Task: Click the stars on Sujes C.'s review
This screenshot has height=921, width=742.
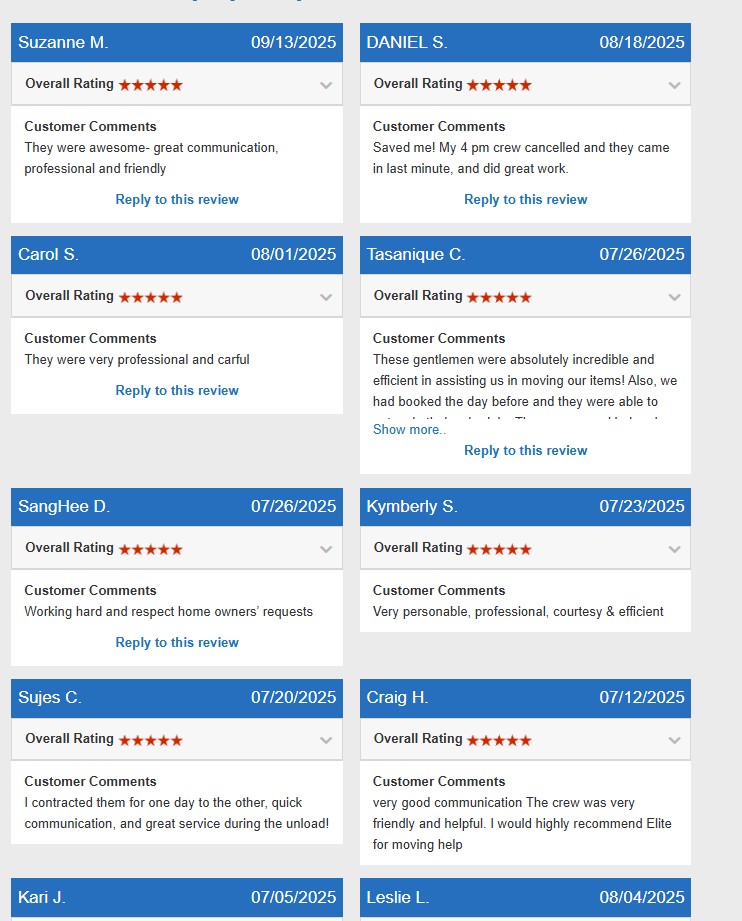Action: 150,740
